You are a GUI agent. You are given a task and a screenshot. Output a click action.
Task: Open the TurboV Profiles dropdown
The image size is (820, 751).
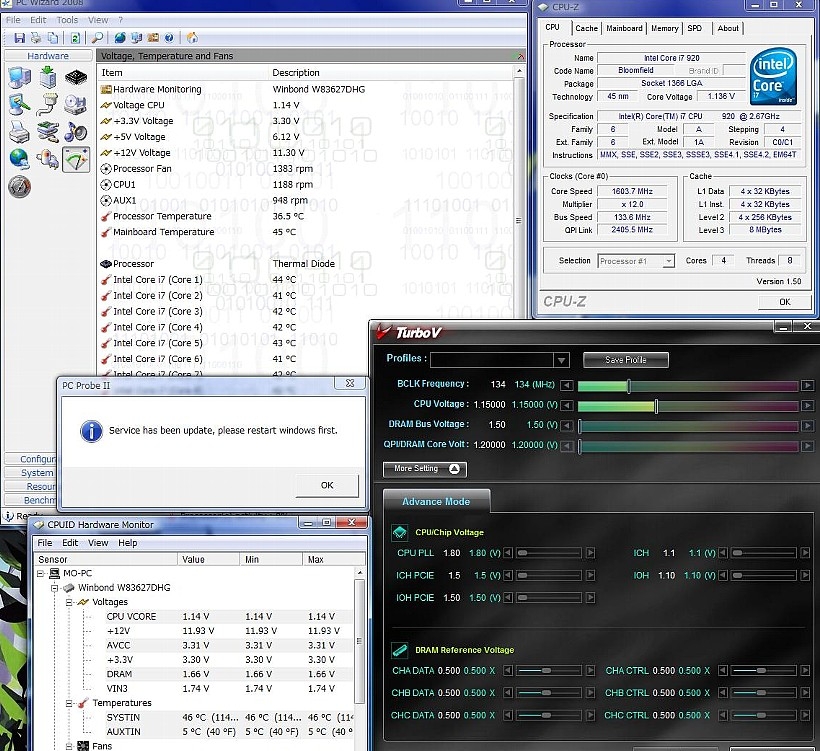pyautogui.click(x=561, y=360)
